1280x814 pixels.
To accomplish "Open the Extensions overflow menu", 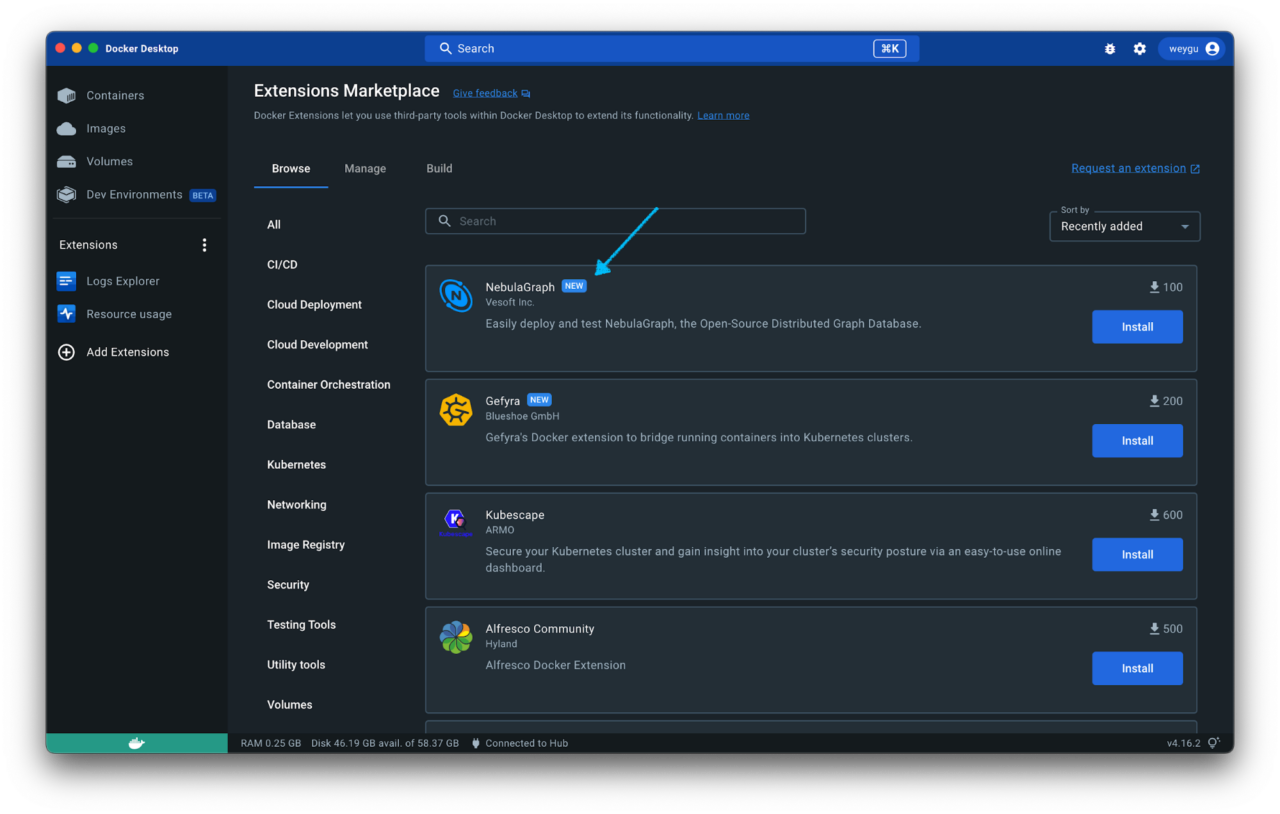I will (204, 244).
